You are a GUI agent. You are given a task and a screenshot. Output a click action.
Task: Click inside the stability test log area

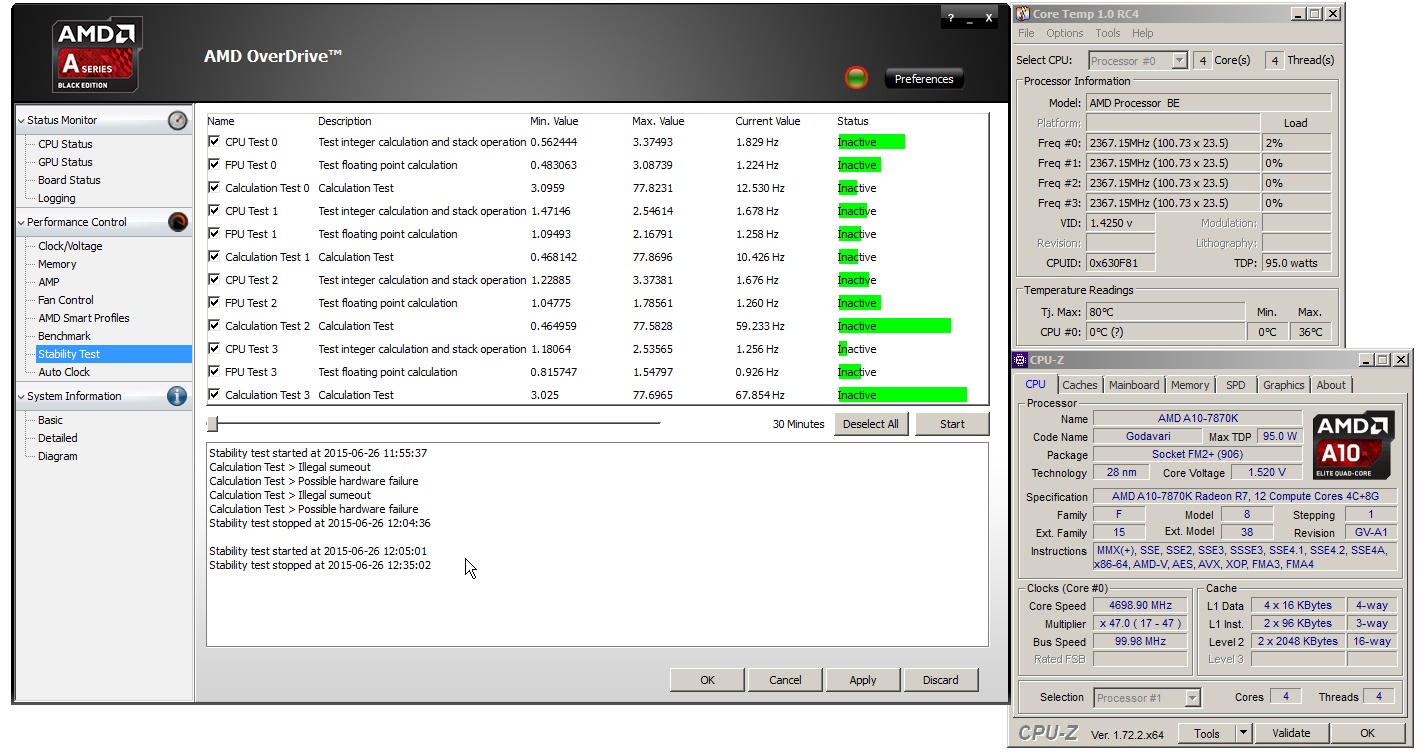click(597, 544)
